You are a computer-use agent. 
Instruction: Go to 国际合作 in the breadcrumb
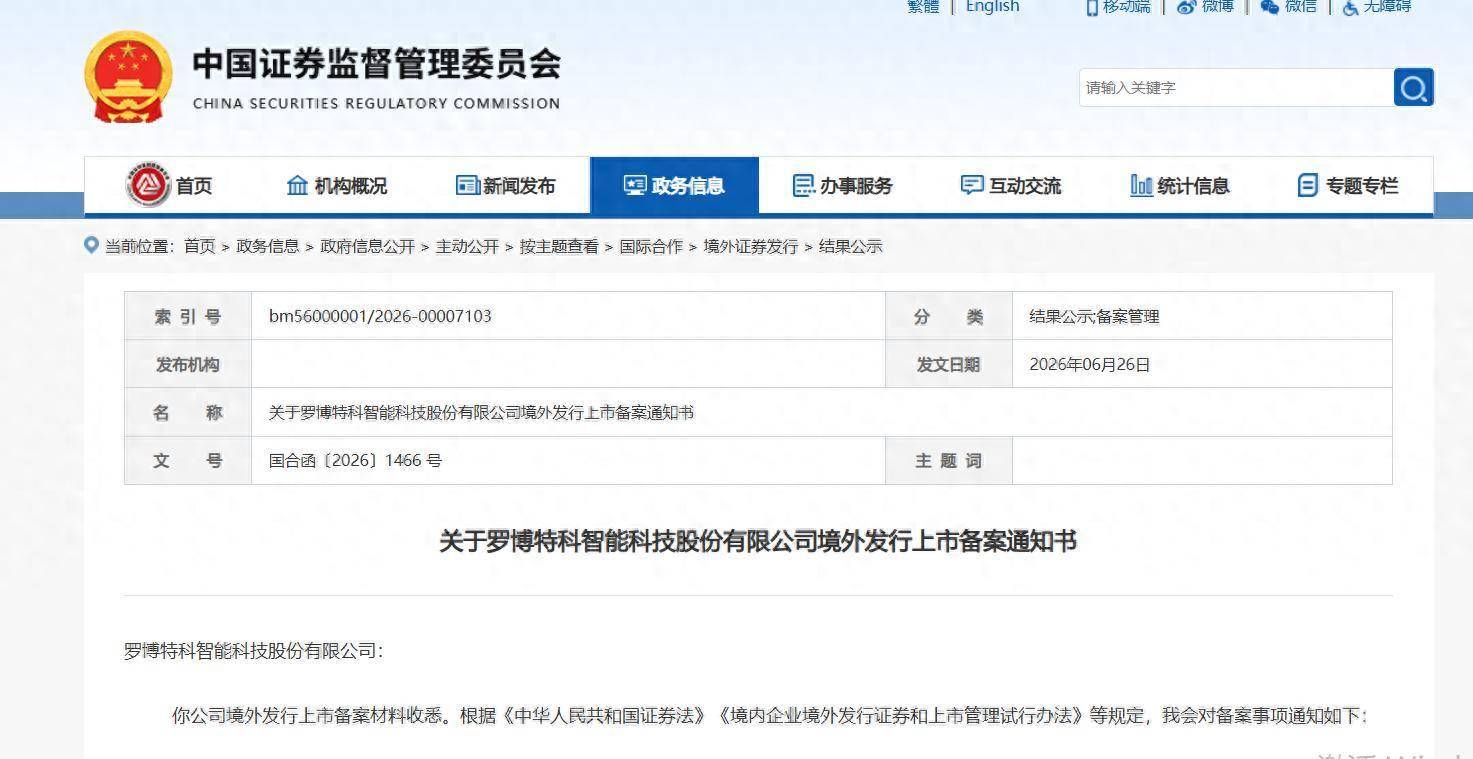pos(651,246)
